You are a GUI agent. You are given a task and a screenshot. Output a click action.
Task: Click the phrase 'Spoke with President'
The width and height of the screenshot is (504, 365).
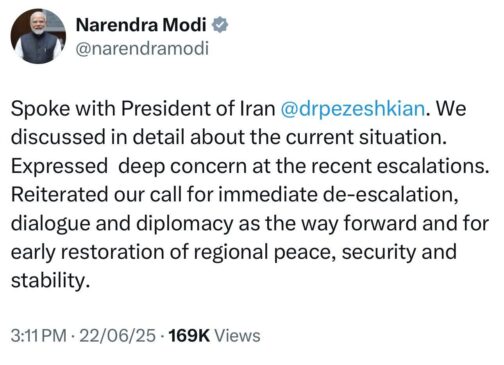tap(111, 109)
